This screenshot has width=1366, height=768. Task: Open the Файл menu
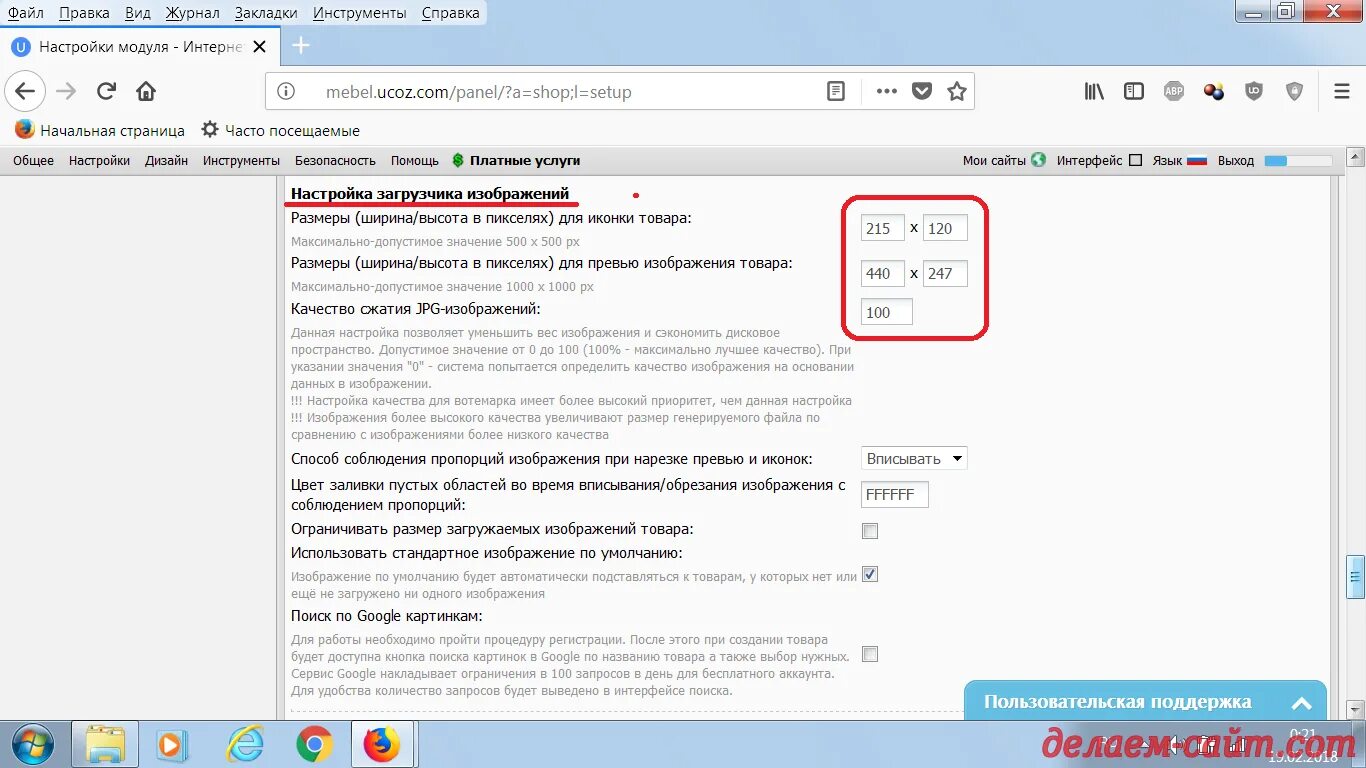25,13
